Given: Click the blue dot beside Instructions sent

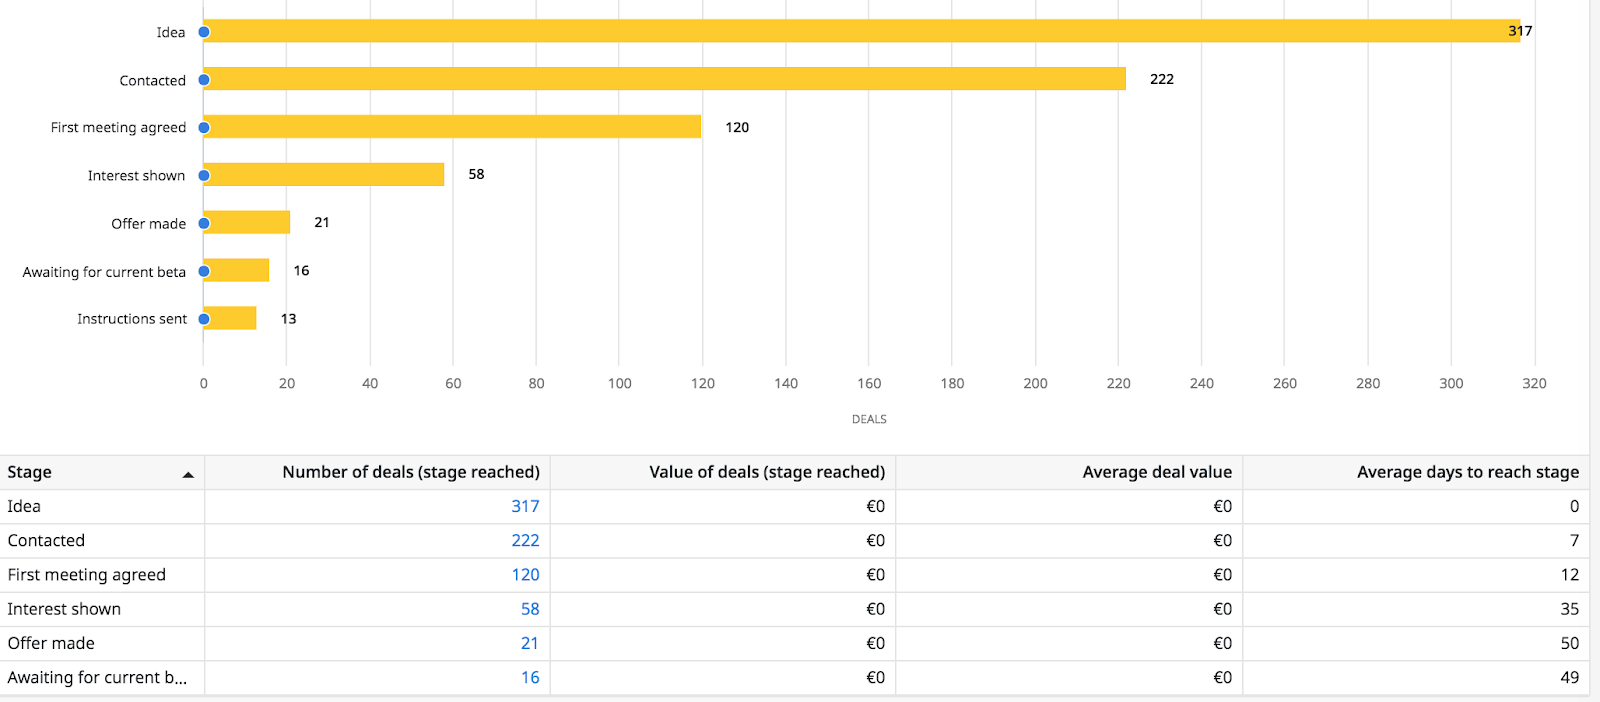Looking at the screenshot, I should click(x=204, y=319).
